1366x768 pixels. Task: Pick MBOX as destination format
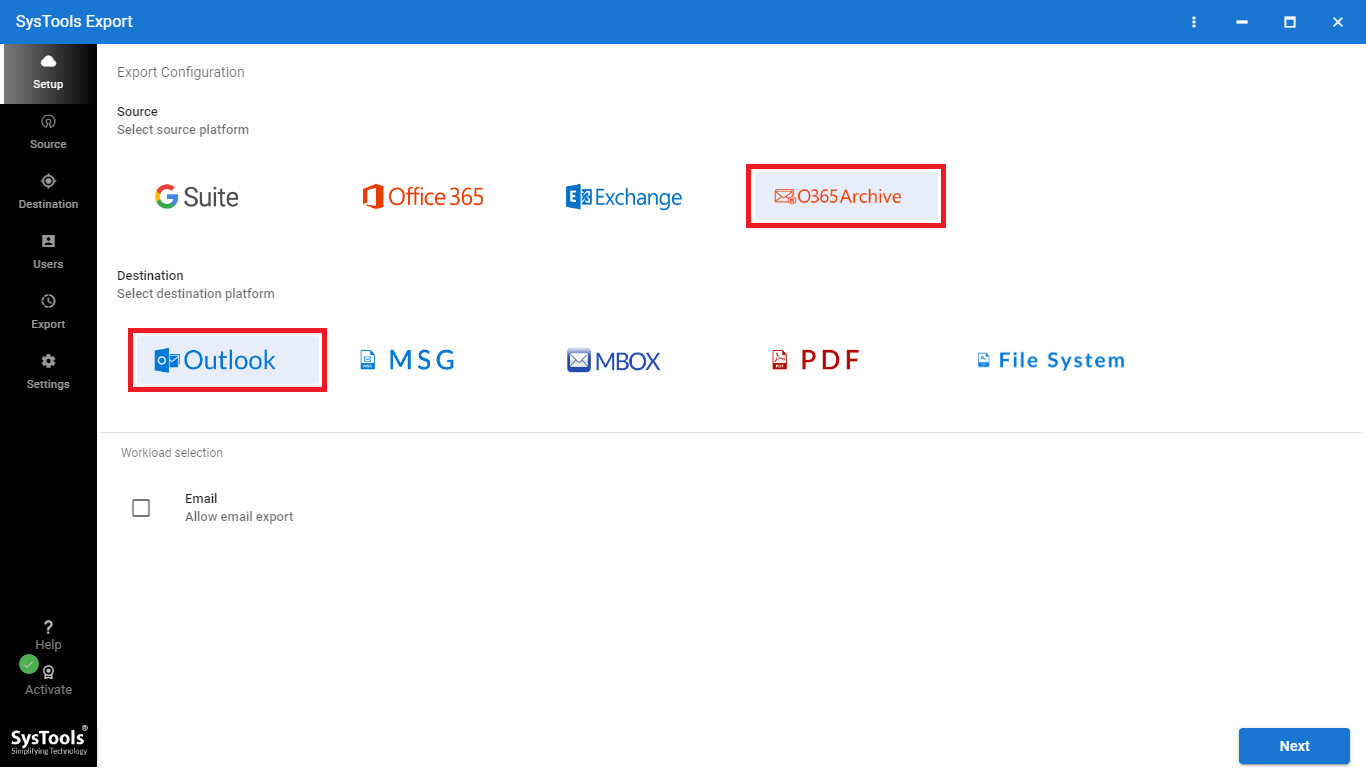614,360
